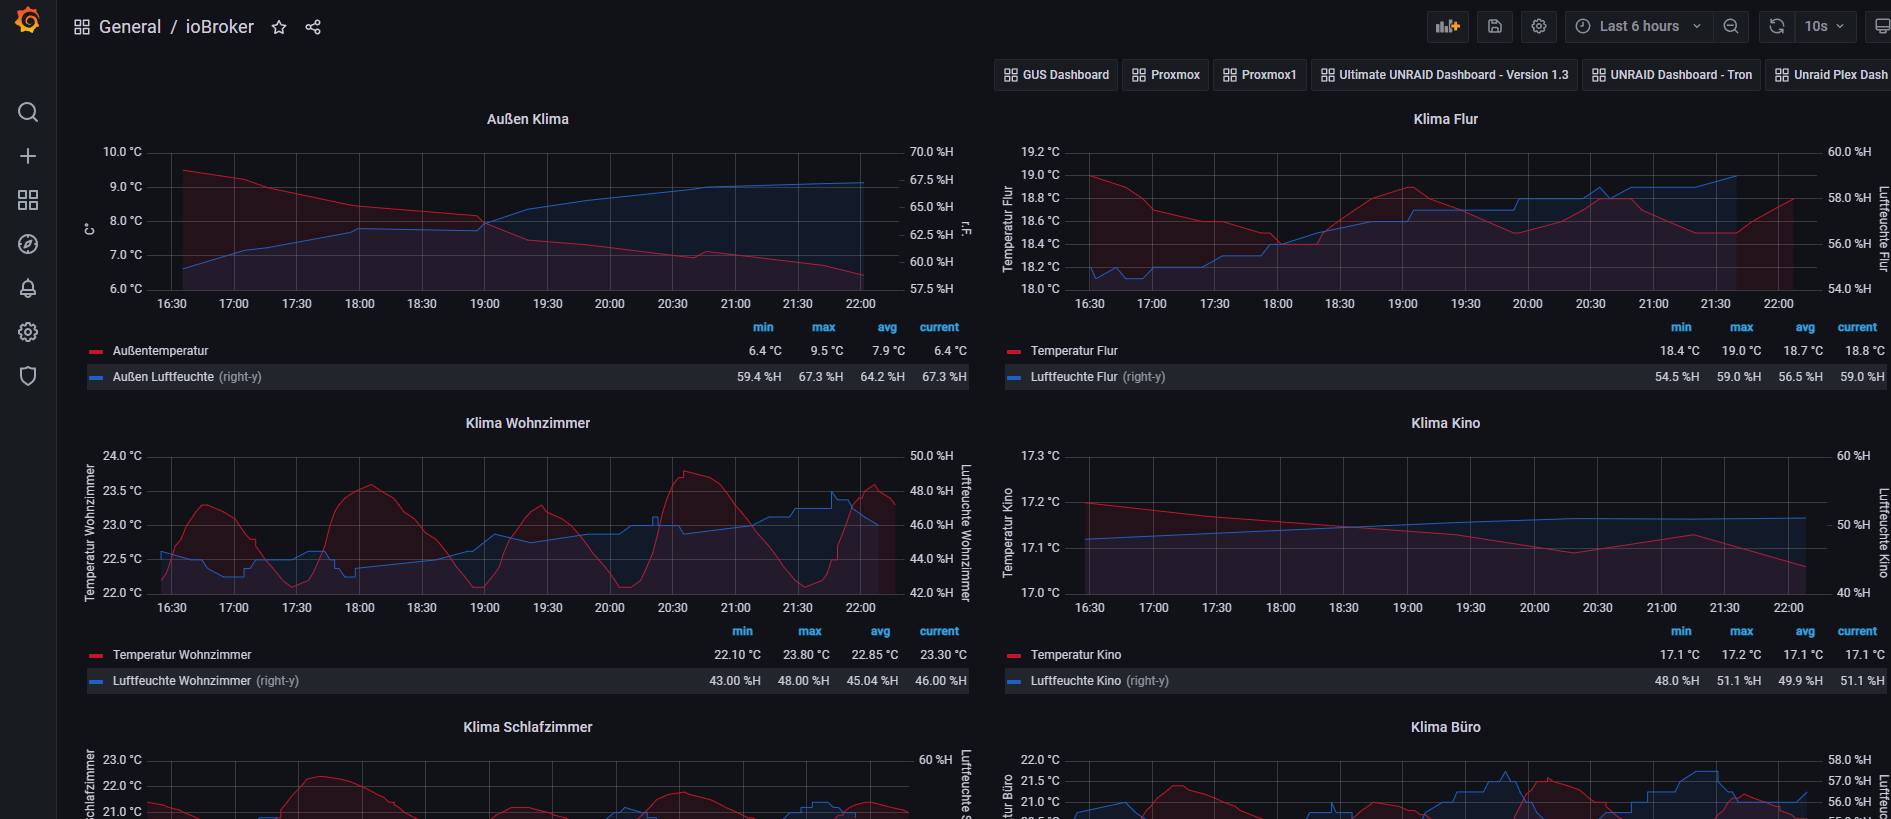Open the Last 6 hours time picker
The image size is (1891, 819).
(1639, 27)
